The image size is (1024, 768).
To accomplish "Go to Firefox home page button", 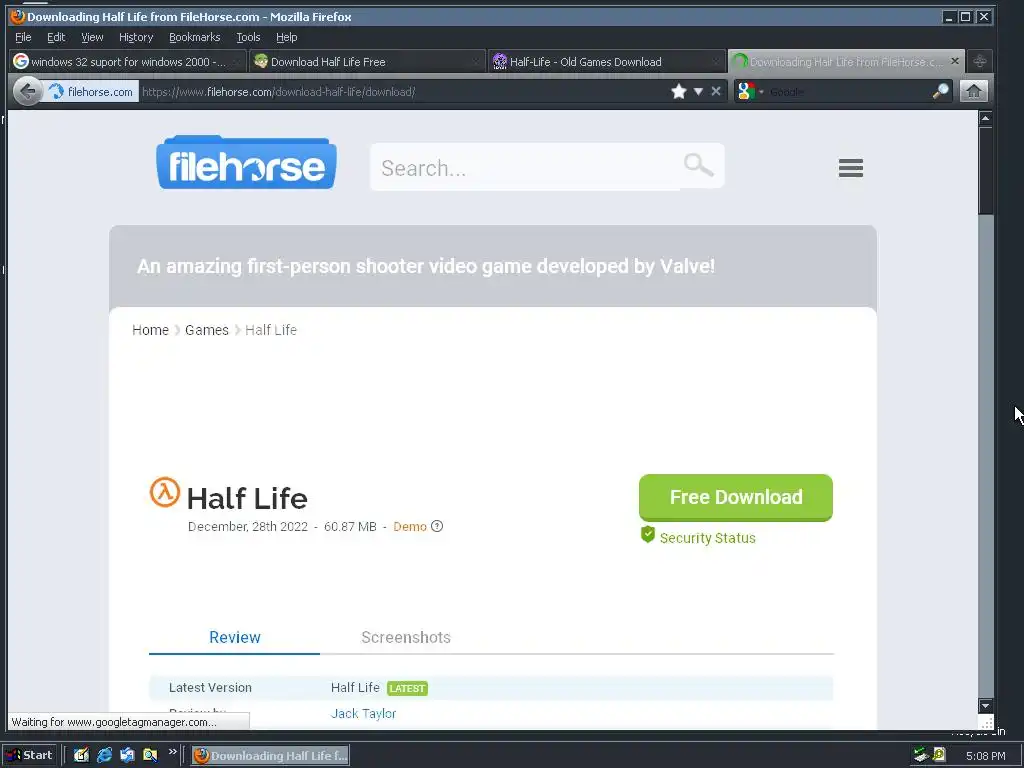I will [973, 91].
